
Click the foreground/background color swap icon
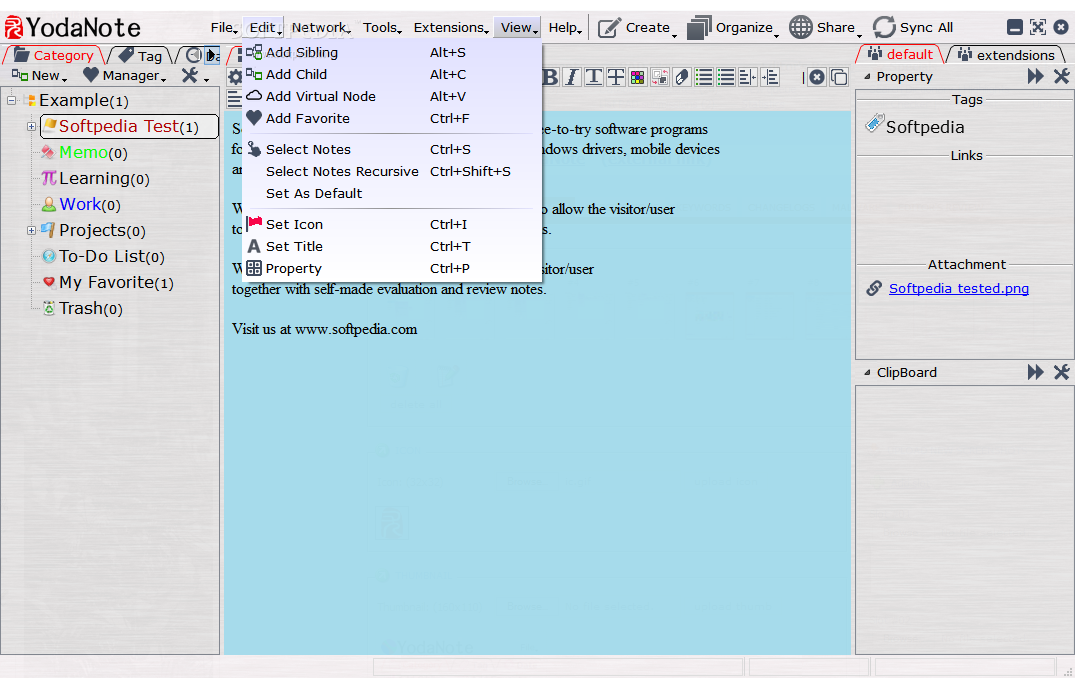pos(660,77)
